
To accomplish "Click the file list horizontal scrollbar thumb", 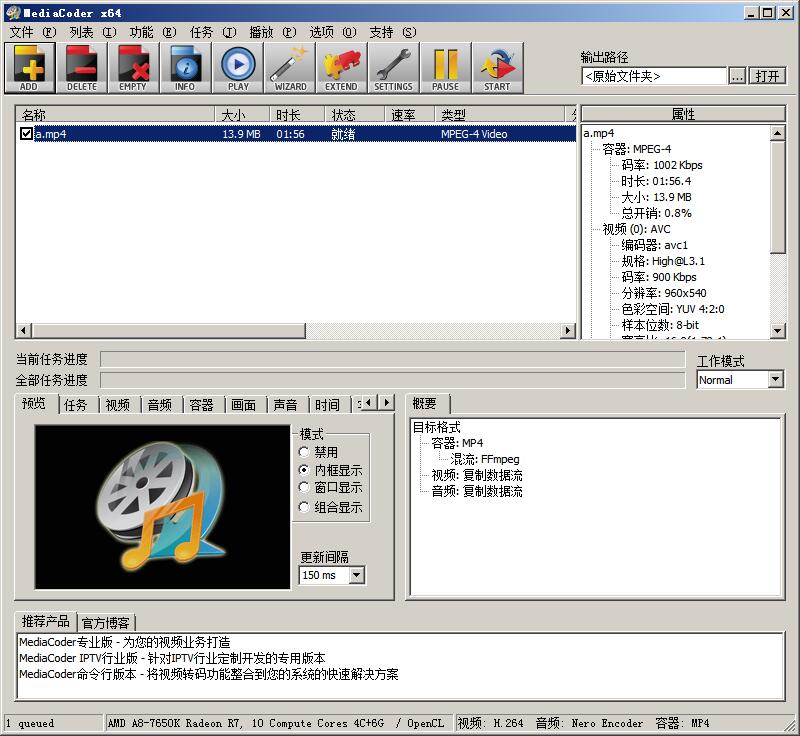I will (169, 331).
